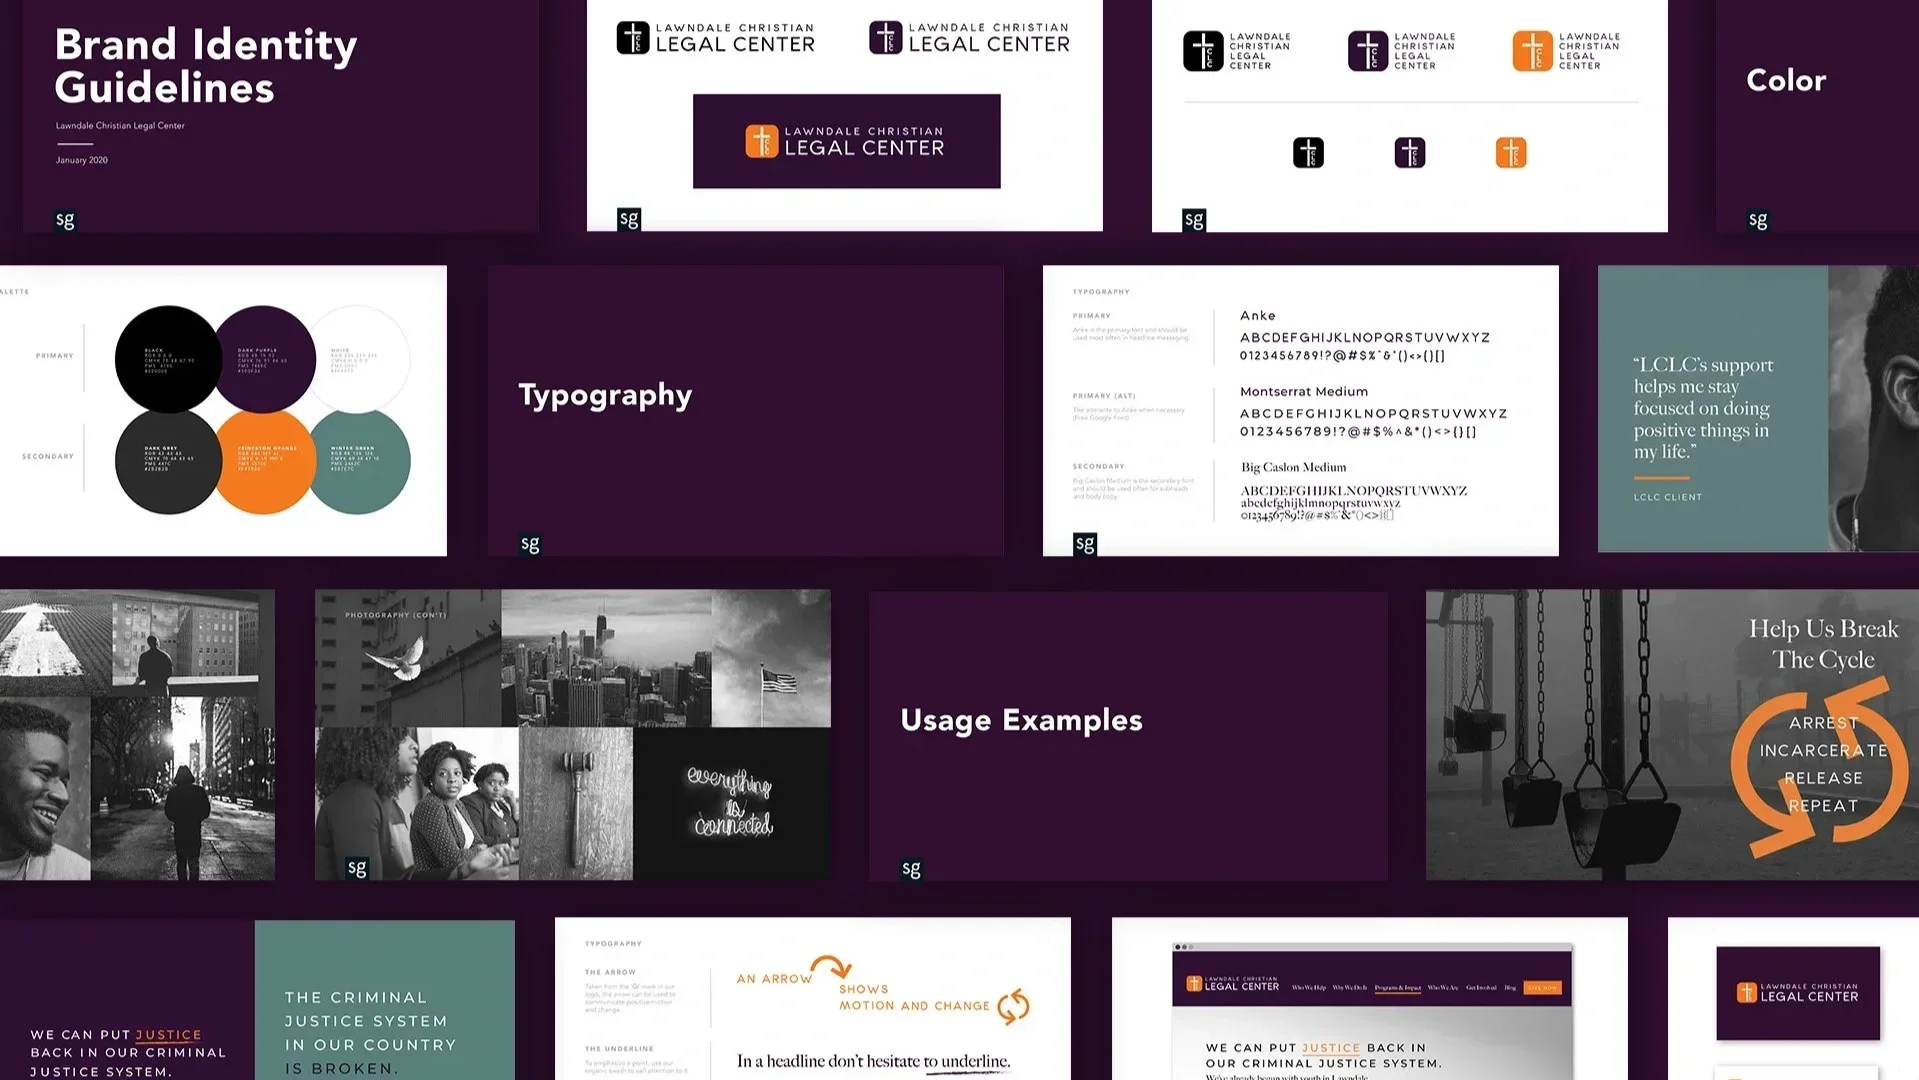This screenshot has width=1919, height=1080.
Task: Click the black horizontal Legal Center logo
Action: coord(715,38)
